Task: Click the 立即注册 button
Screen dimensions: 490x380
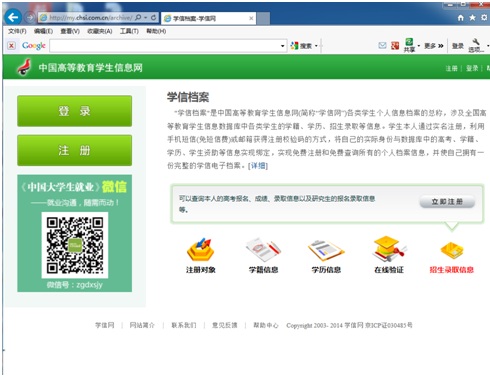Action: (x=447, y=202)
